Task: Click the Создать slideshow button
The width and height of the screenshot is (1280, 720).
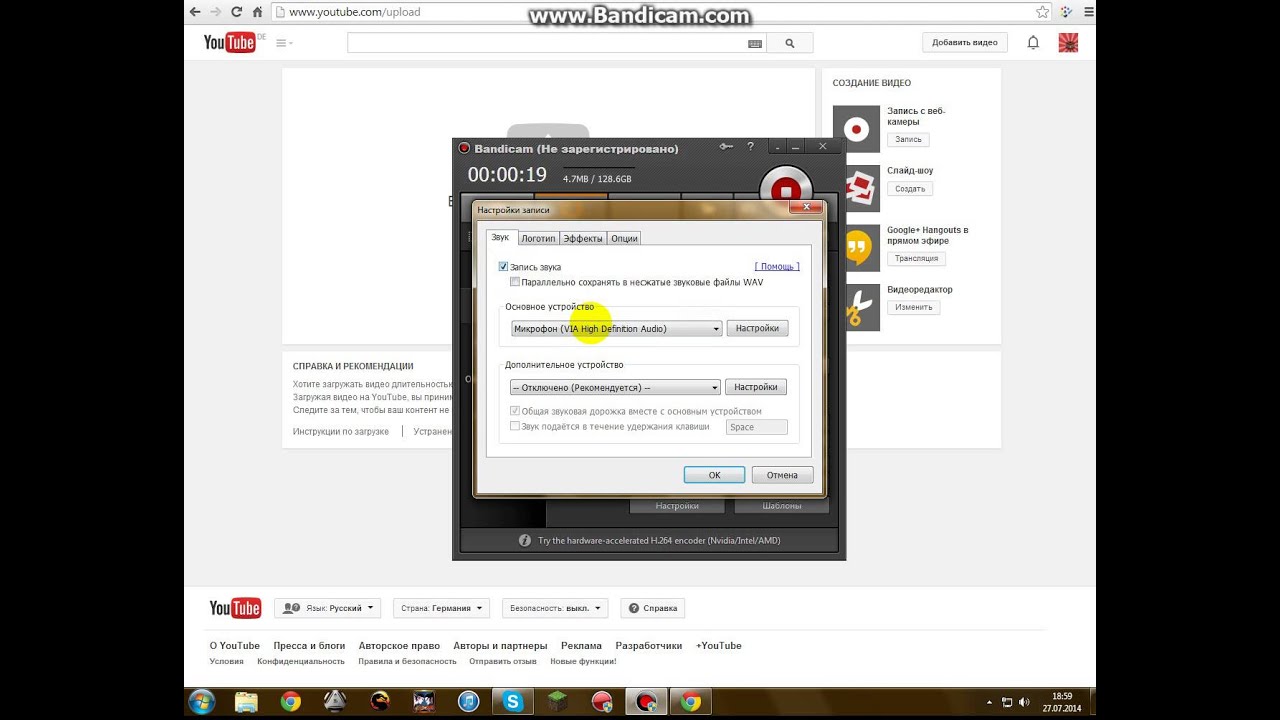Action: pos(910,189)
